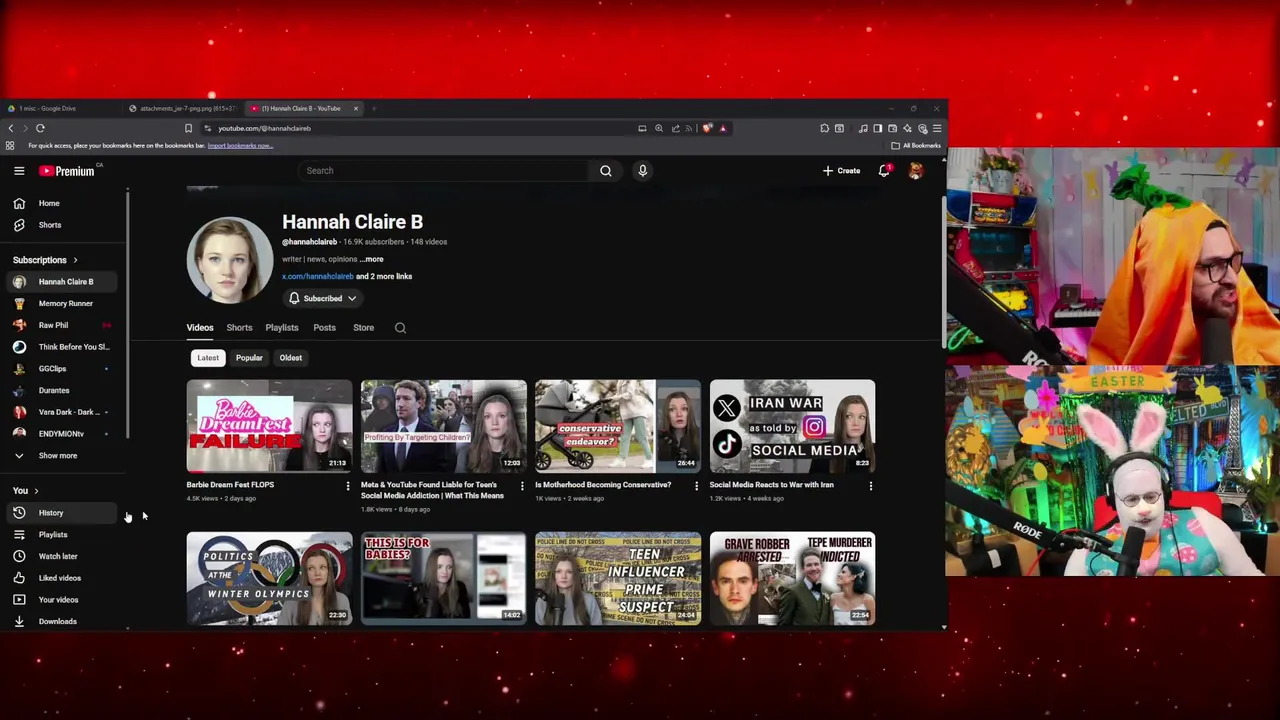Open a new browser tab with plus

click(373, 108)
